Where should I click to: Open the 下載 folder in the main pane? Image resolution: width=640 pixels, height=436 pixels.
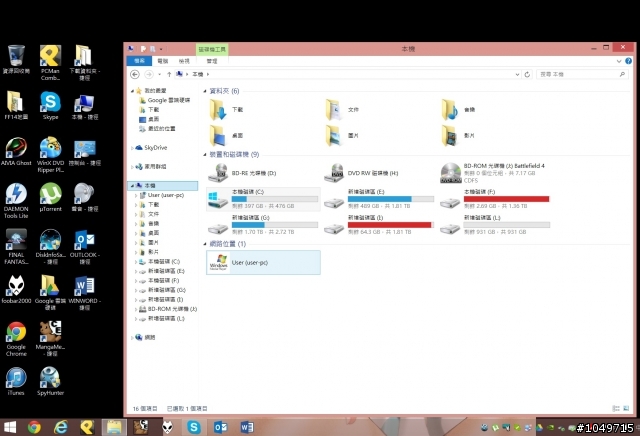point(226,109)
